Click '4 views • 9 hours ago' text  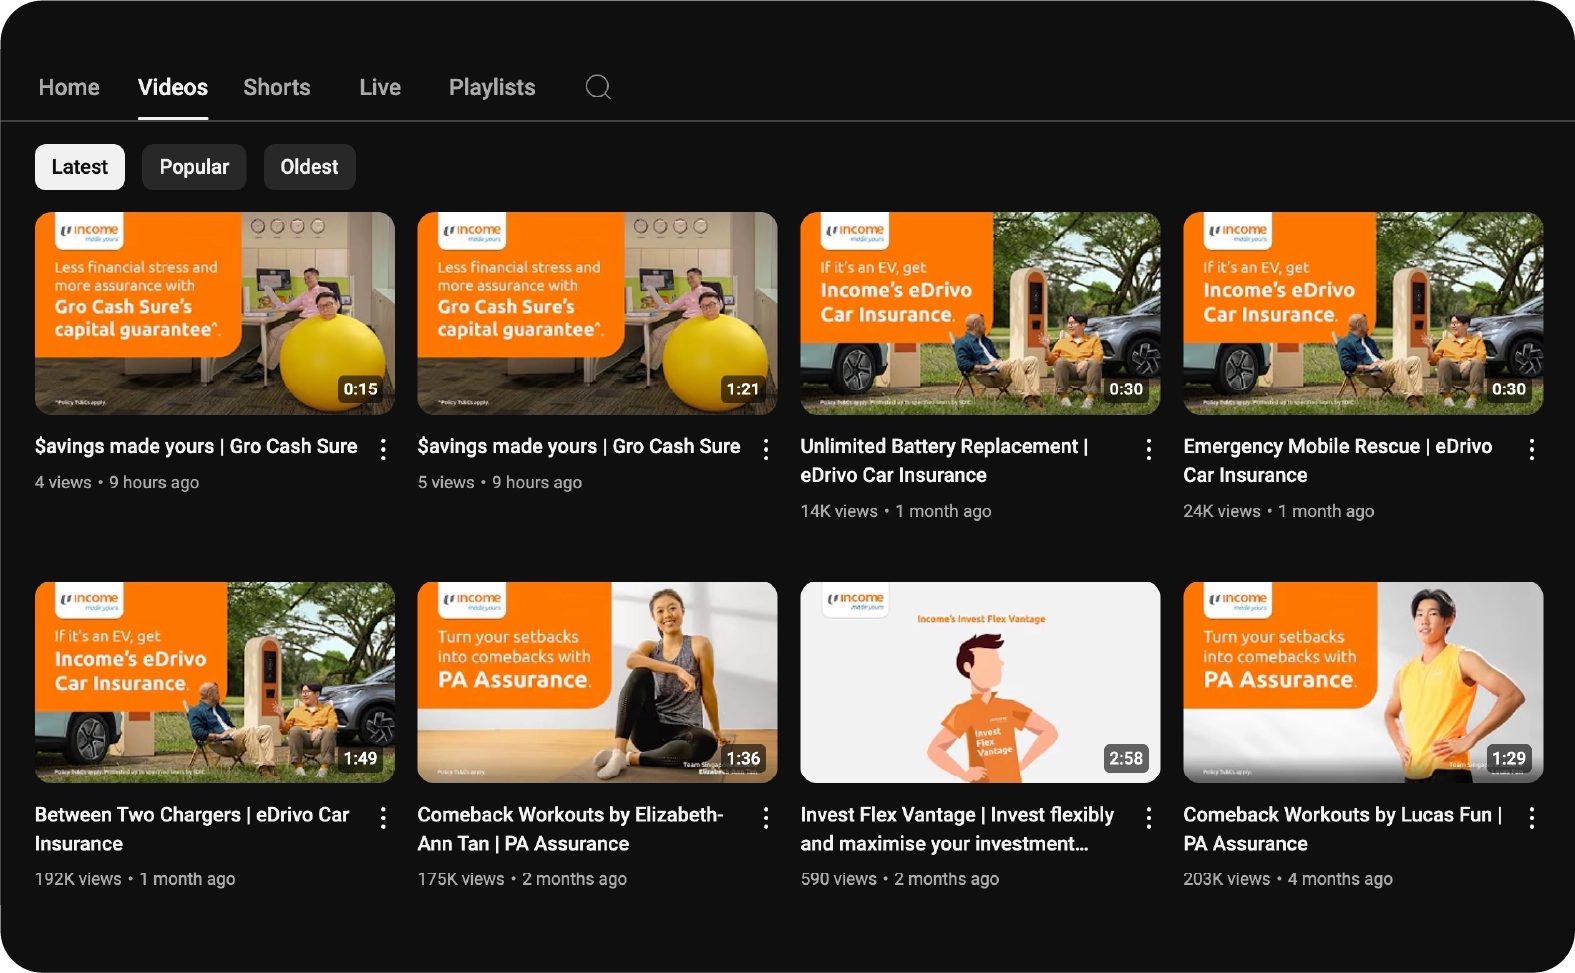[117, 482]
